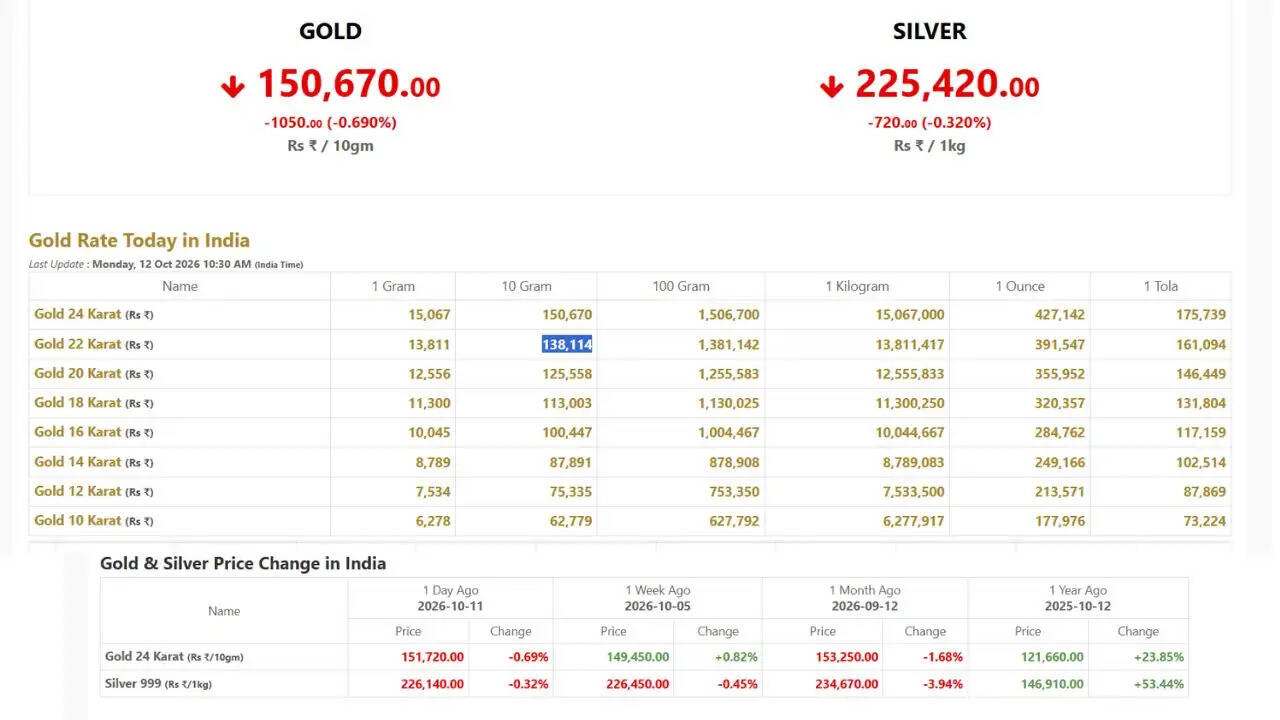Select the gold one year price 121,660.00

[x=1051, y=657]
